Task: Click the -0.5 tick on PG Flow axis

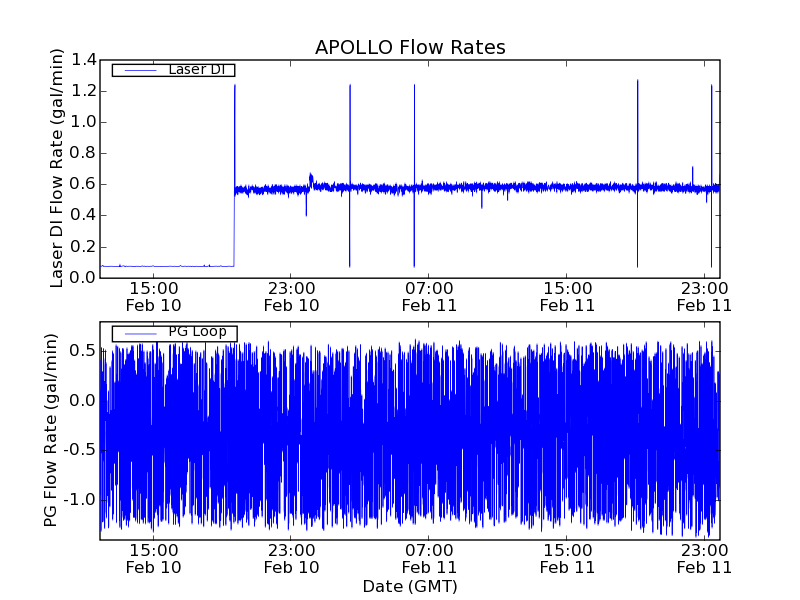Action: (80, 450)
